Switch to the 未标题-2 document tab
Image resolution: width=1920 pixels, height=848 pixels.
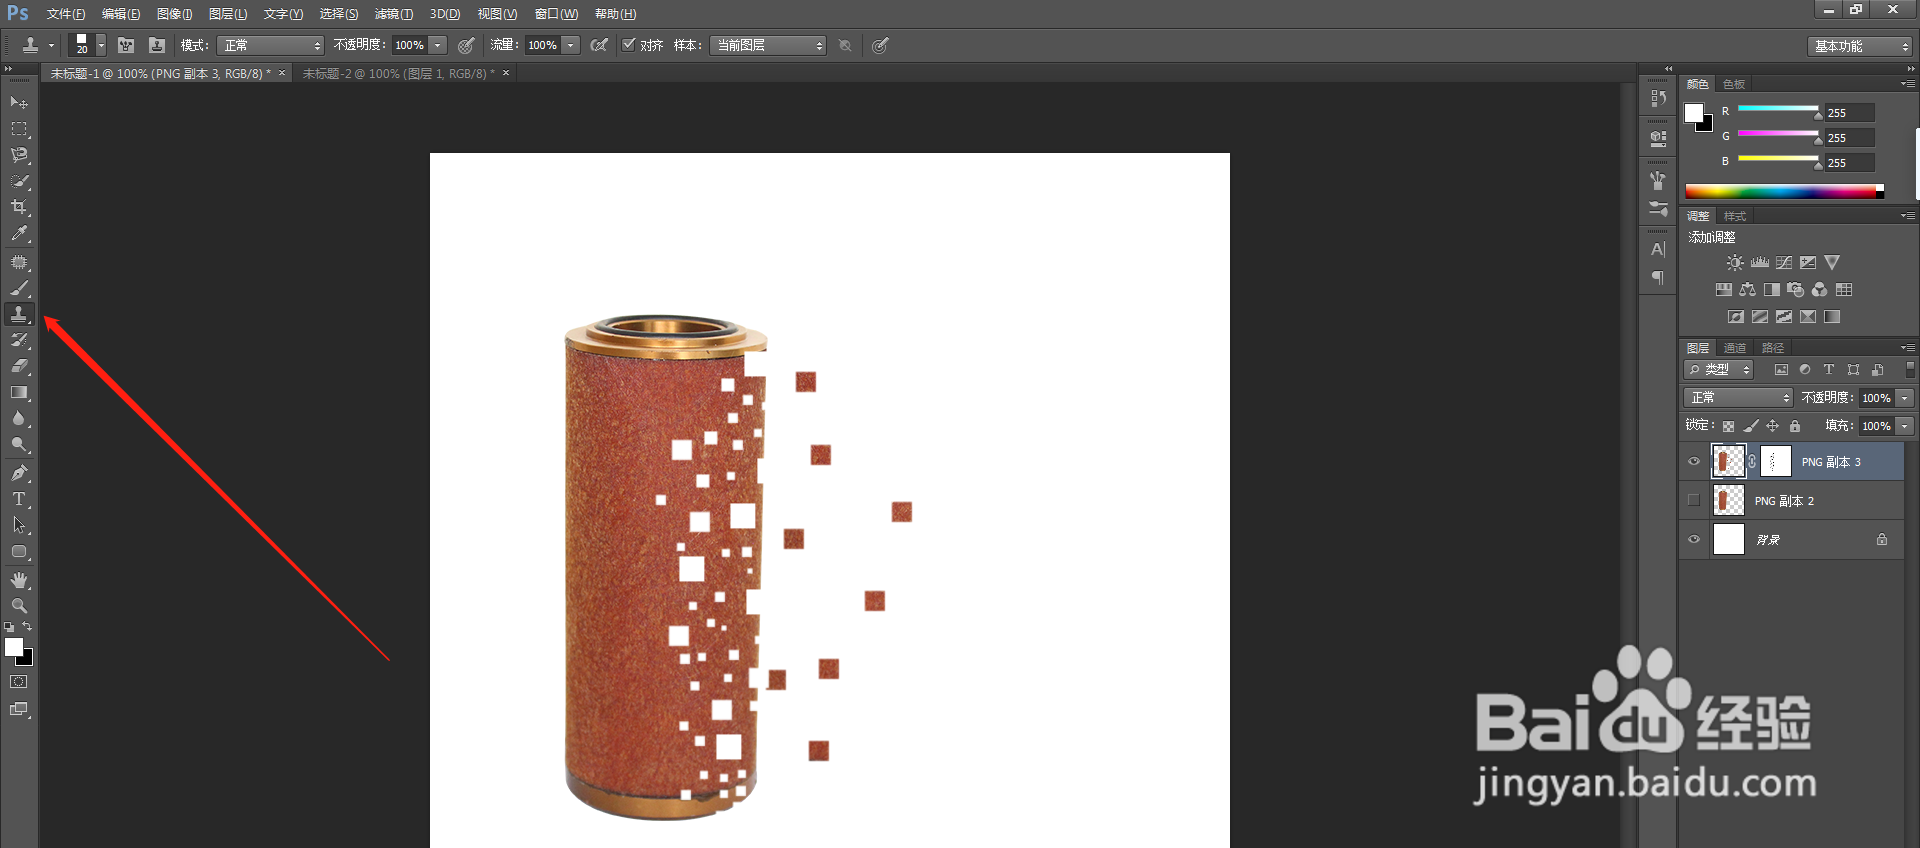pos(399,74)
